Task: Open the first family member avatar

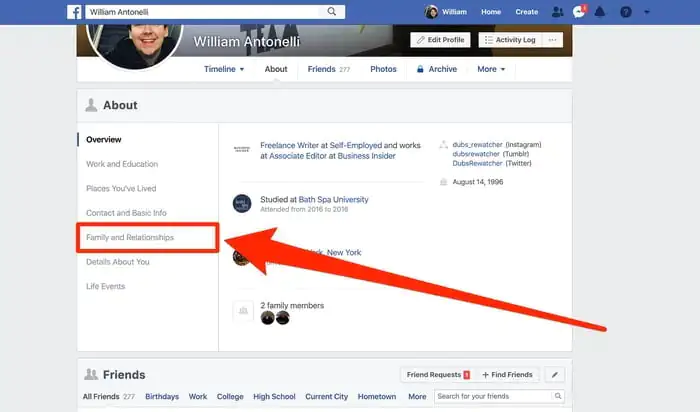Action: (267, 318)
